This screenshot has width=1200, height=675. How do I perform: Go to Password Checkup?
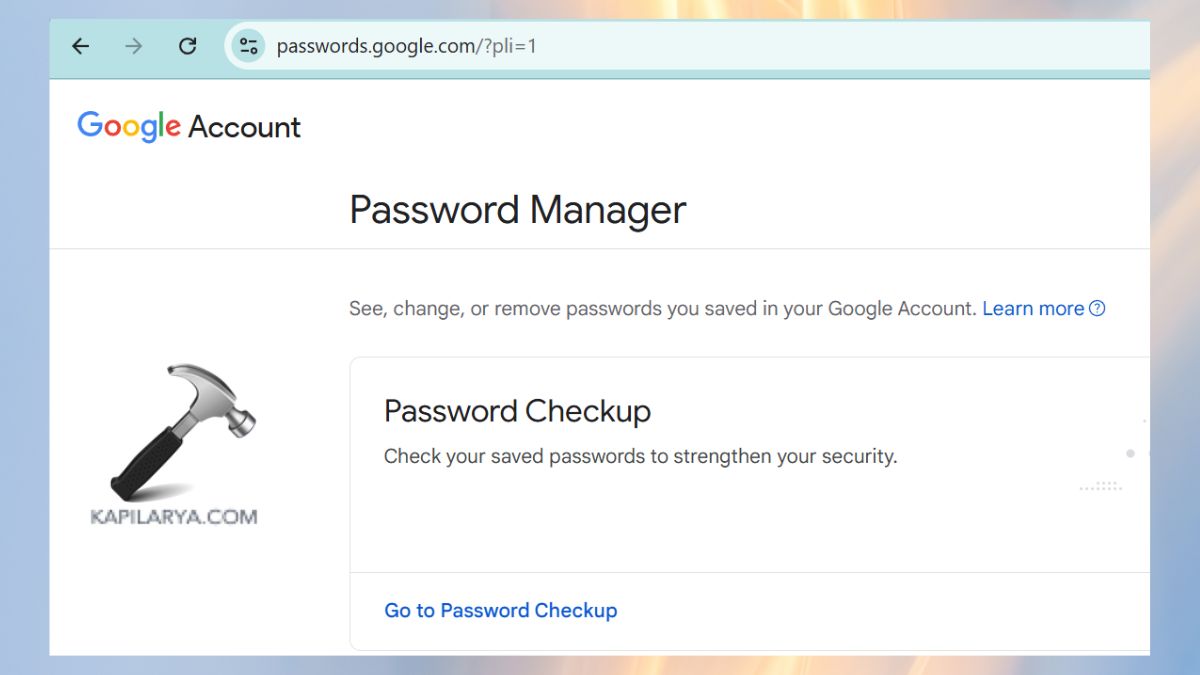click(x=500, y=610)
